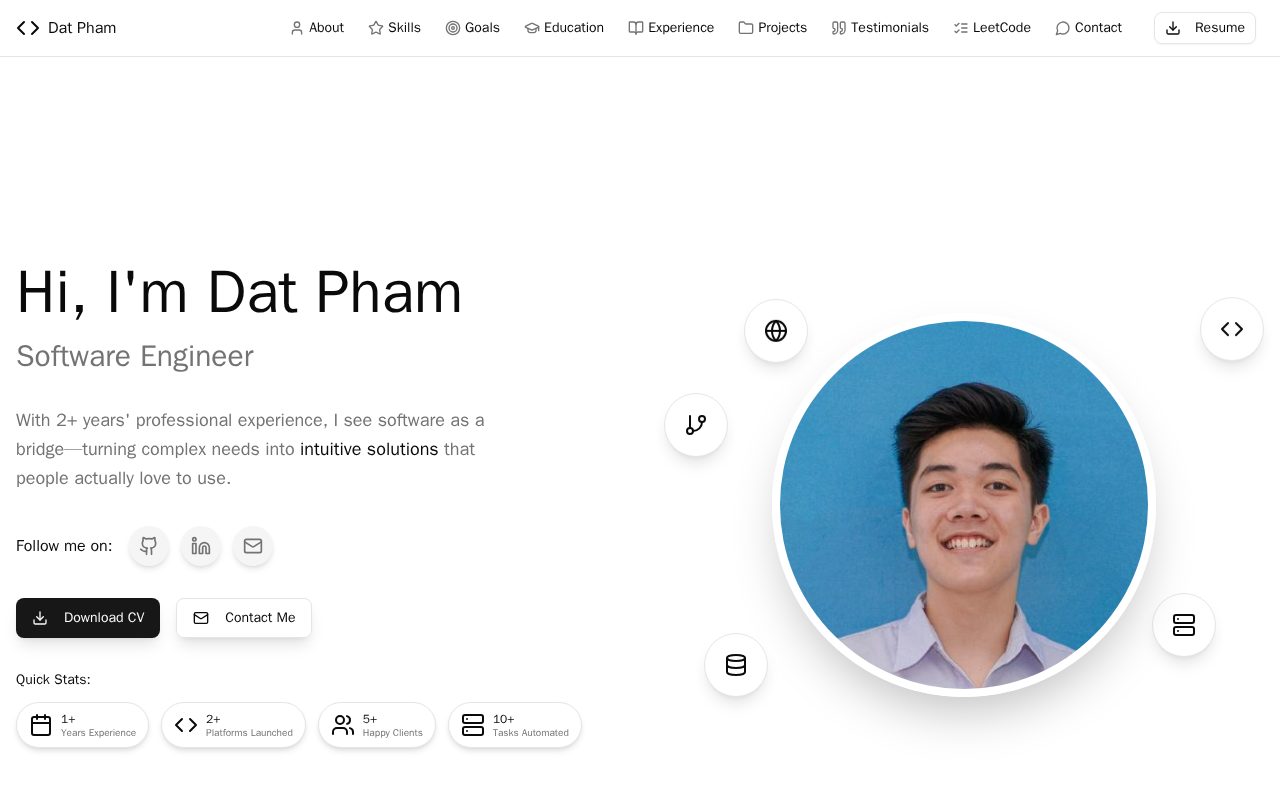The image size is (1280, 800).
Task: Open the GitHub profile icon
Action: click(149, 546)
